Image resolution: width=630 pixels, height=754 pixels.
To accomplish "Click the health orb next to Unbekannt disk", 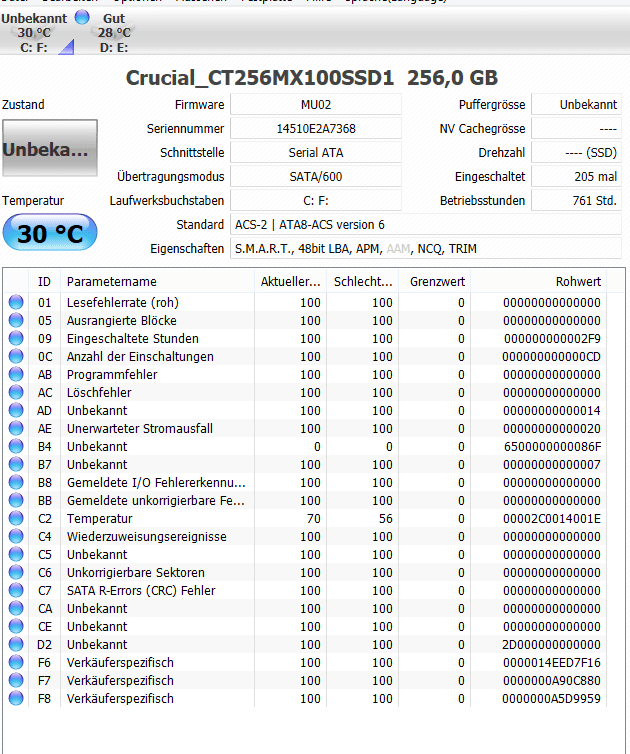I will 82,17.
